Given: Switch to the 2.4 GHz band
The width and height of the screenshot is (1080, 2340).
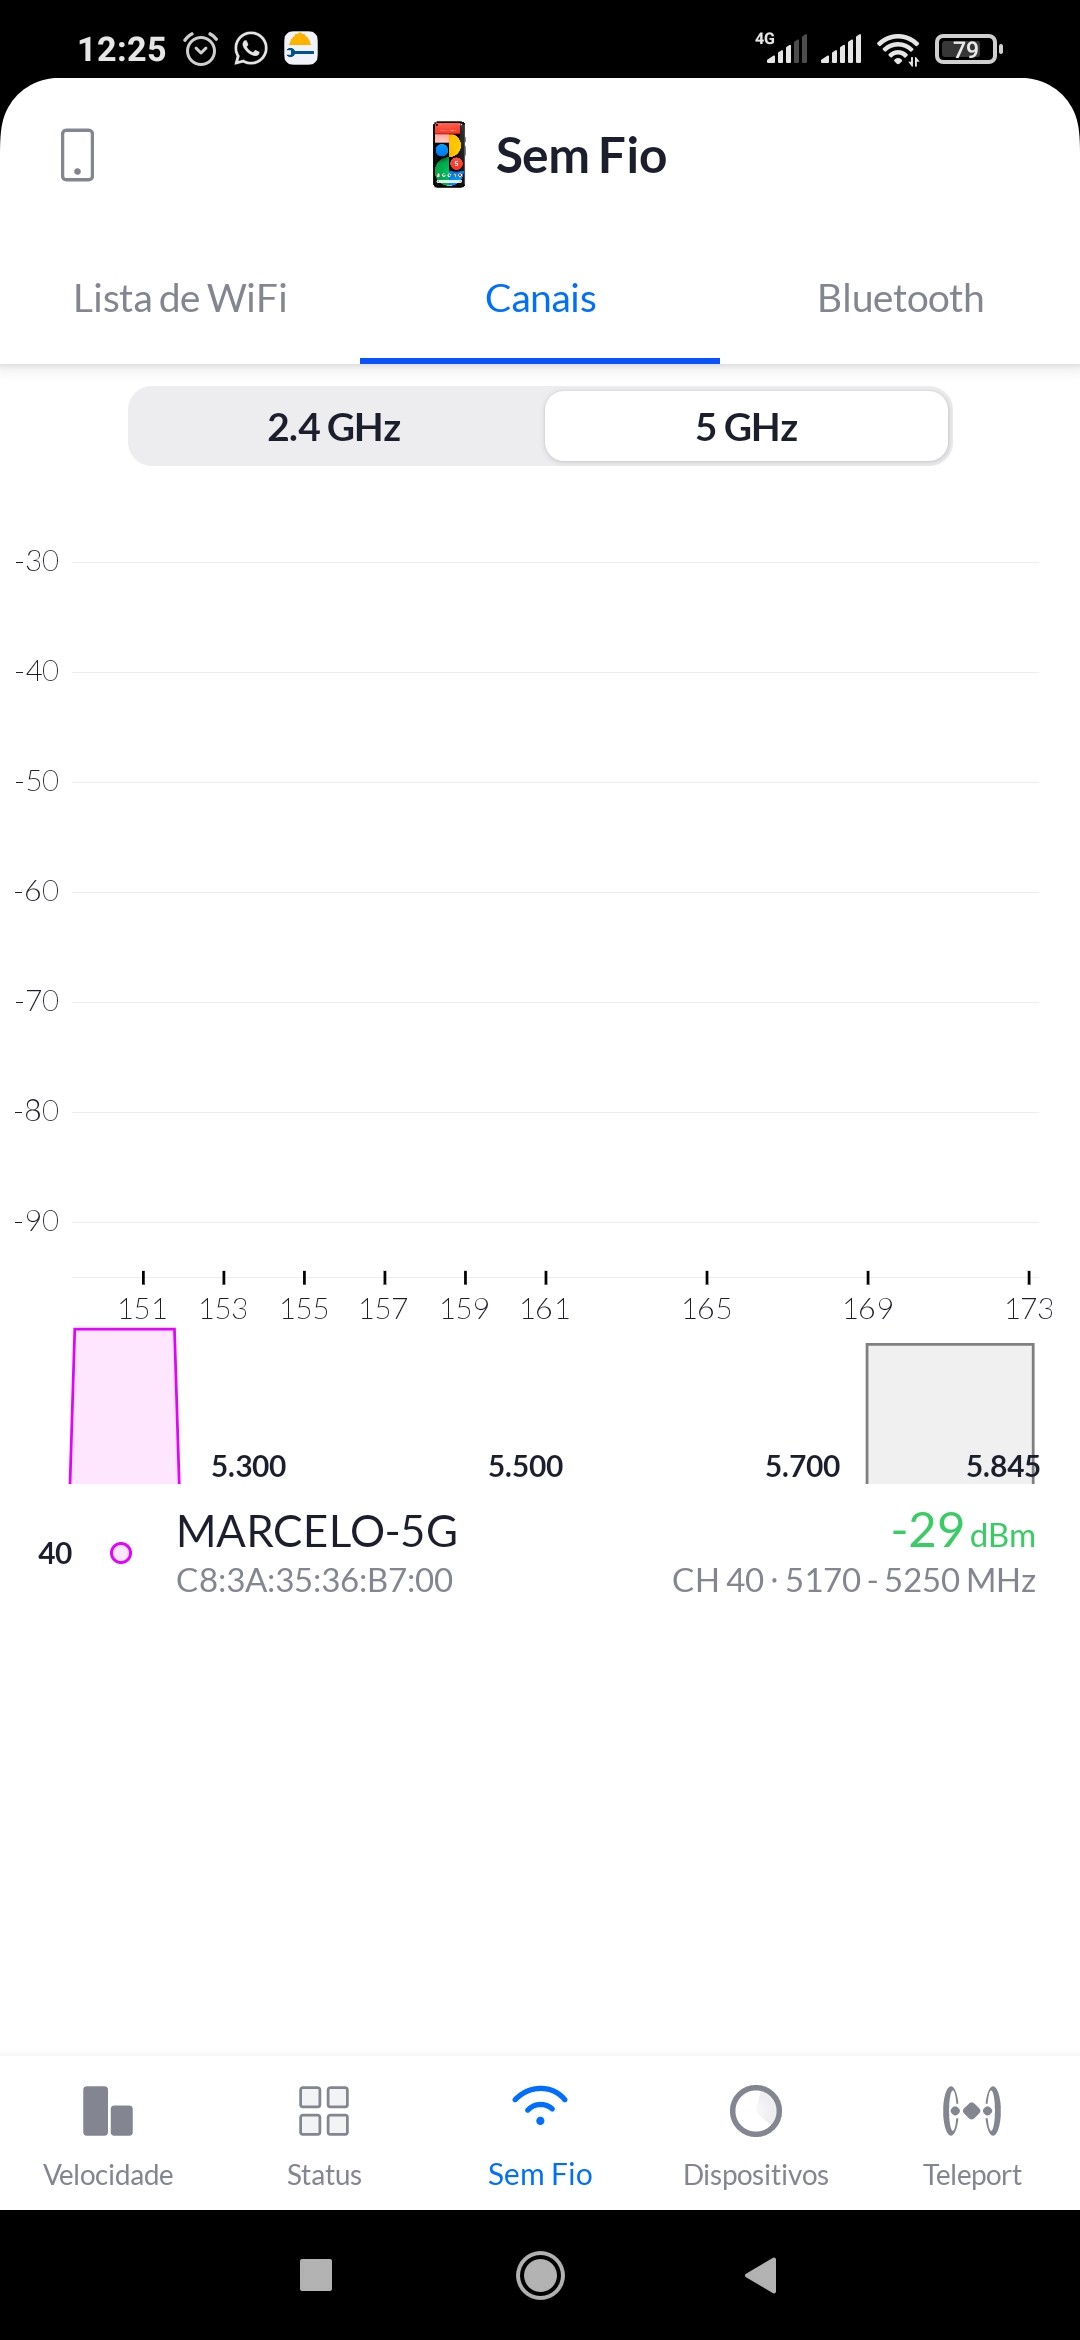Looking at the screenshot, I should (334, 427).
